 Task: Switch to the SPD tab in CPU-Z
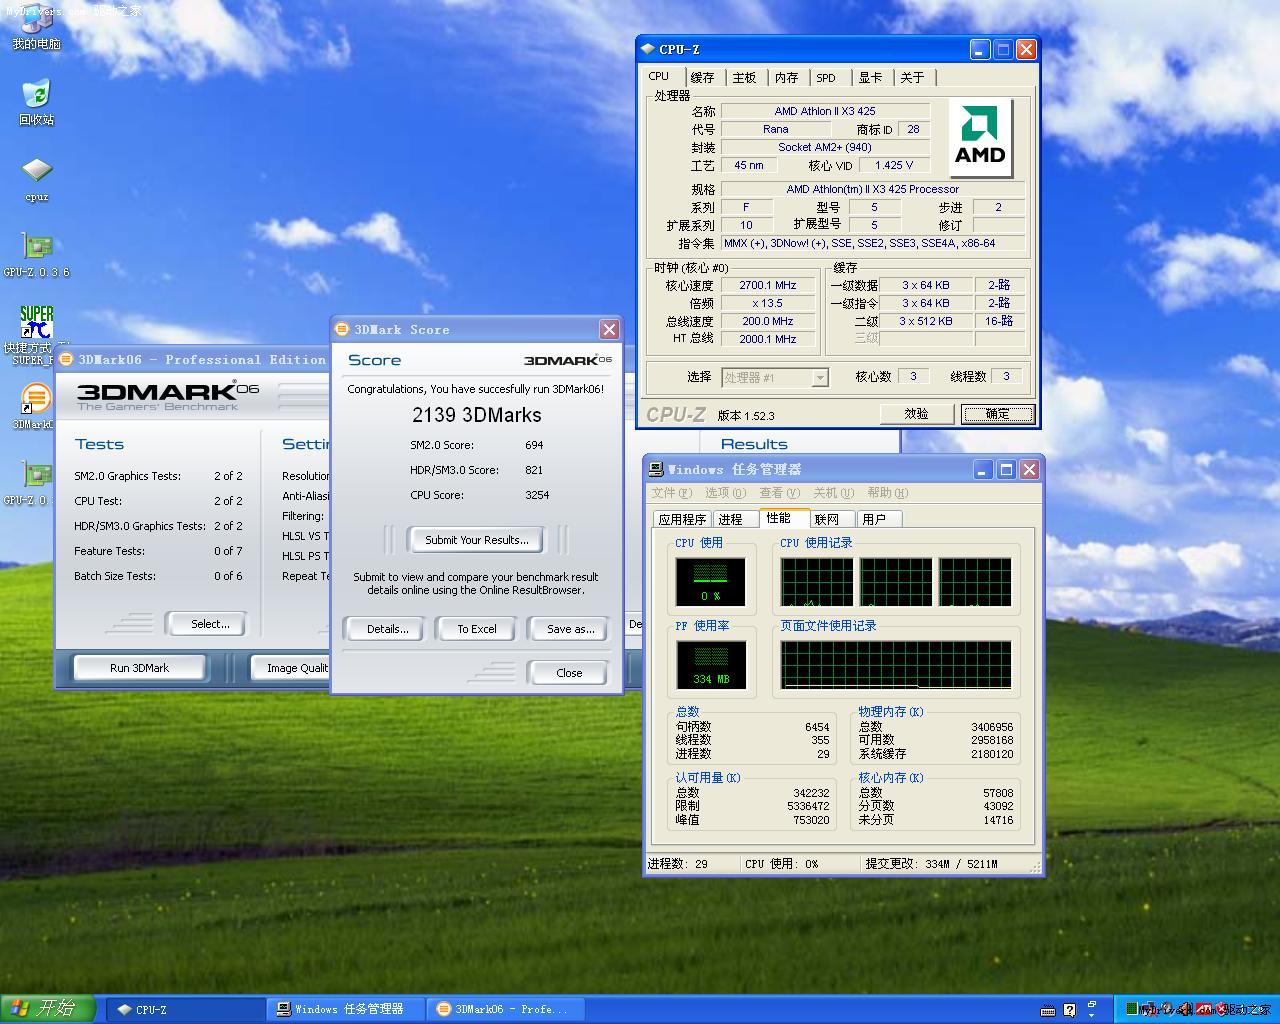click(826, 77)
